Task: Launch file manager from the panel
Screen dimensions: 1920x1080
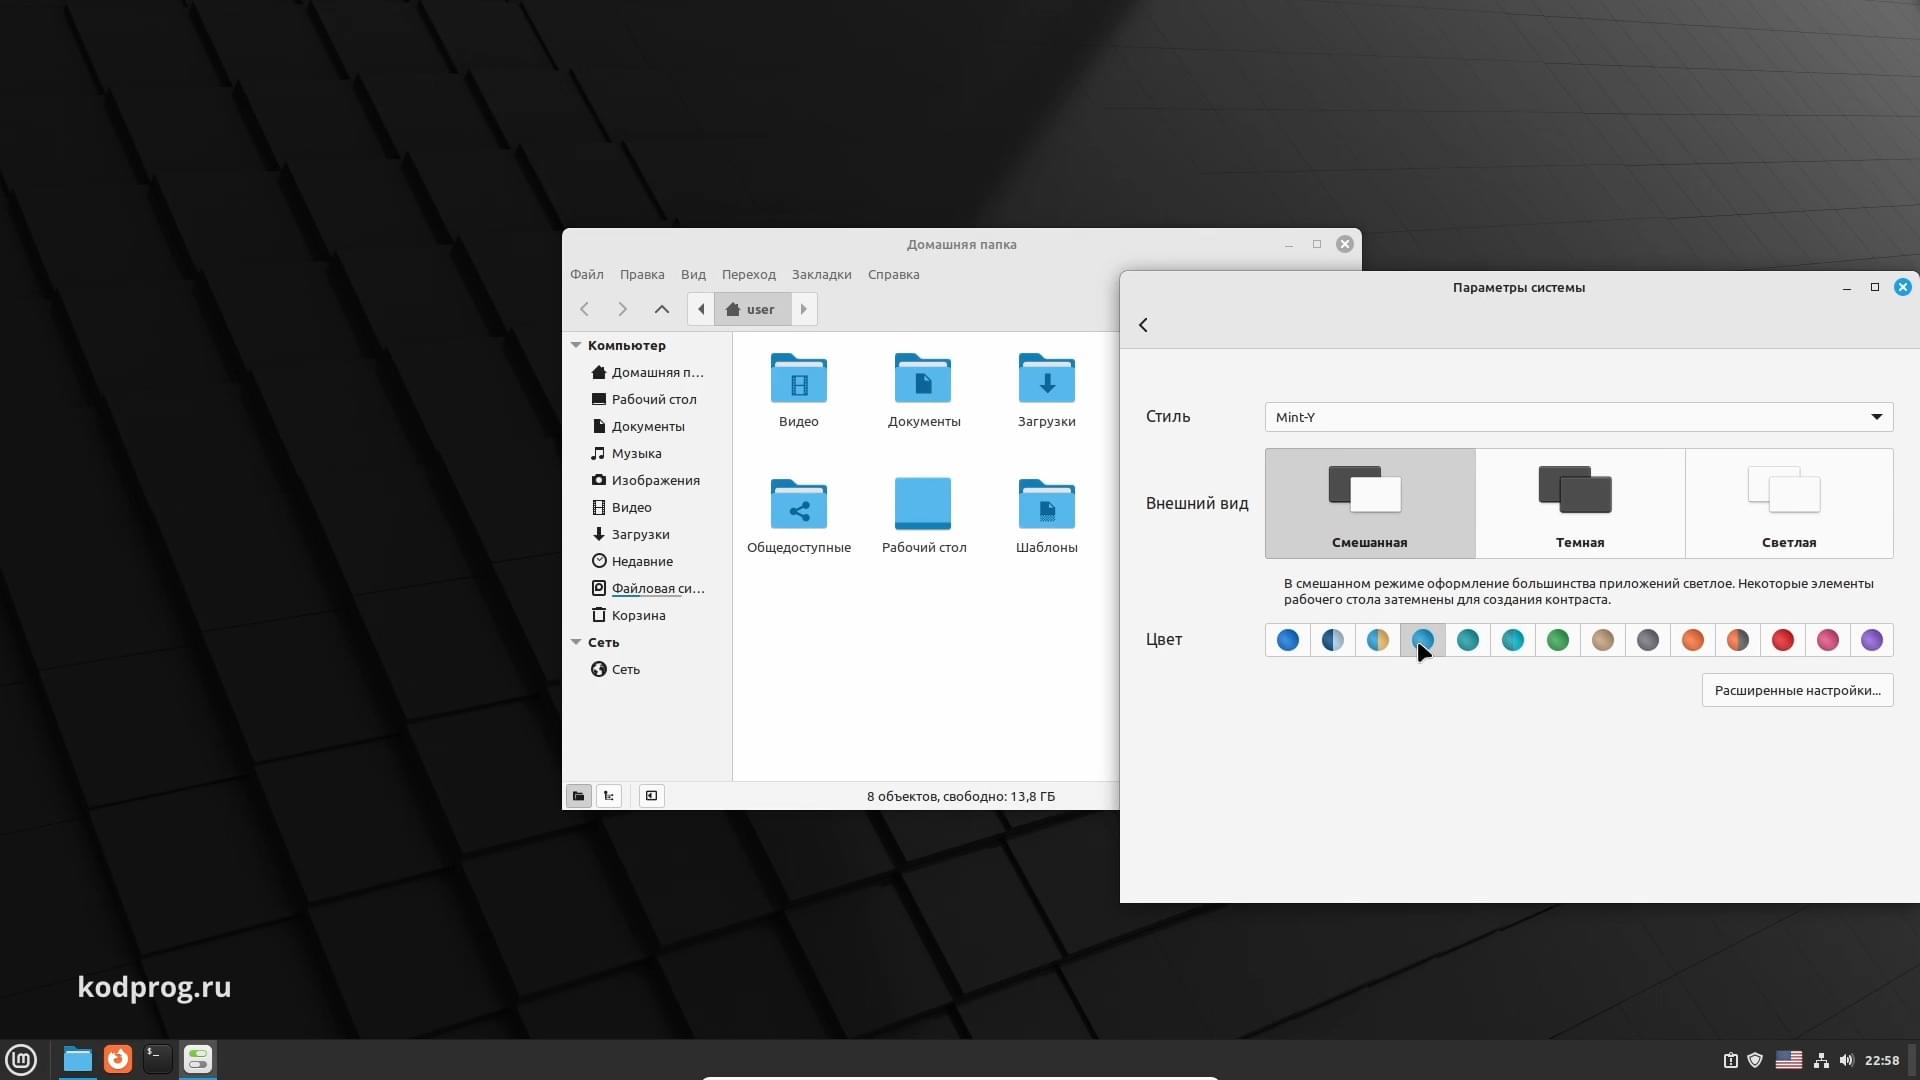Action: pos(77,1059)
